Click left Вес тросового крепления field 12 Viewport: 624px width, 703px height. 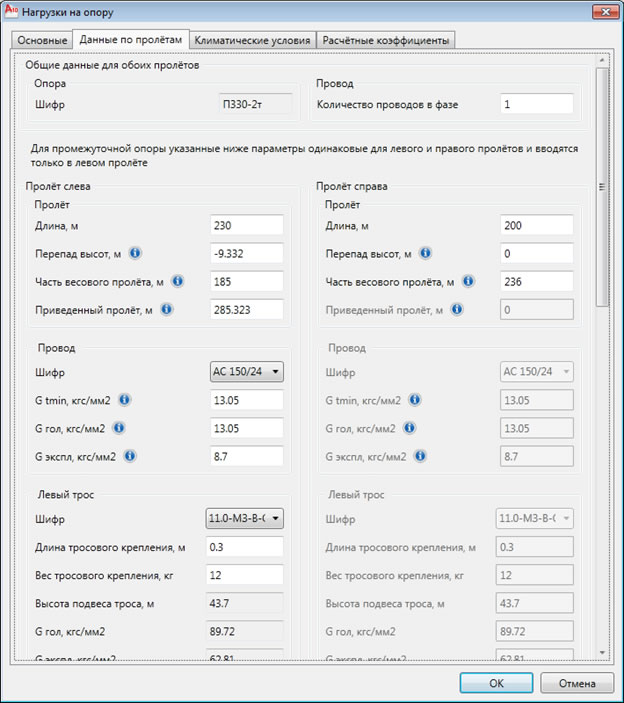[x=244, y=575]
